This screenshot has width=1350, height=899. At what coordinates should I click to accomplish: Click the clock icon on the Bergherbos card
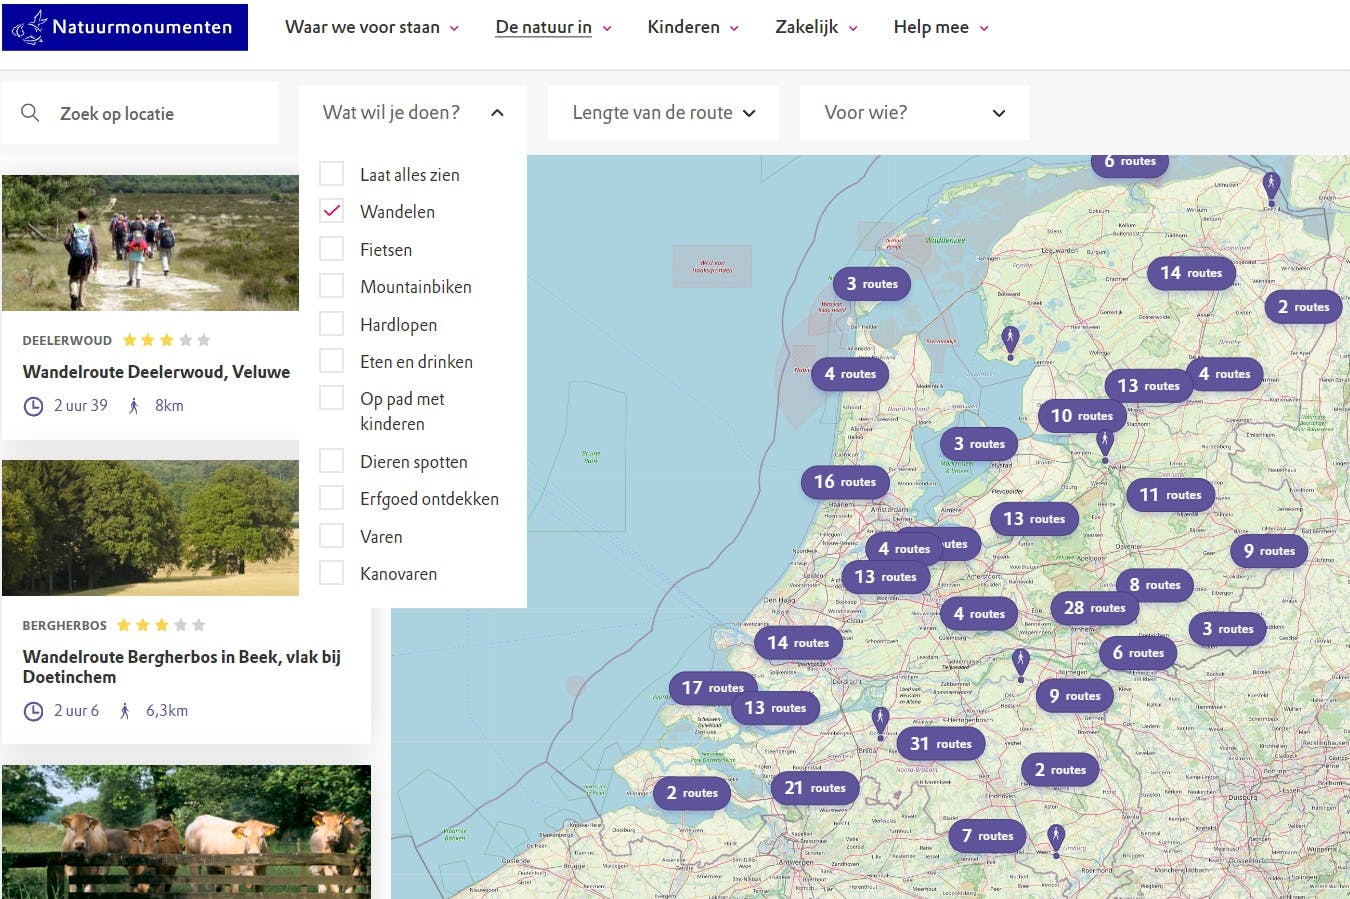pyautogui.click(x=31, y=710)
